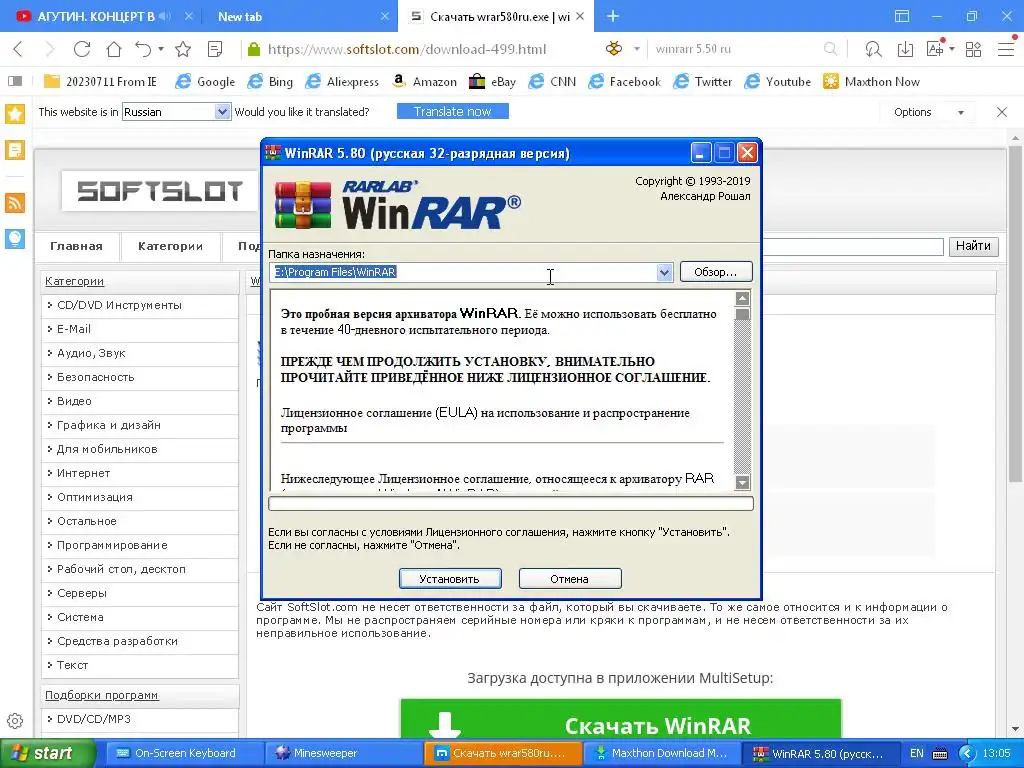This screenshot has width=1024, height=768.
Task: Open the downloads icon in toolbar
Action: click(905, 49)
